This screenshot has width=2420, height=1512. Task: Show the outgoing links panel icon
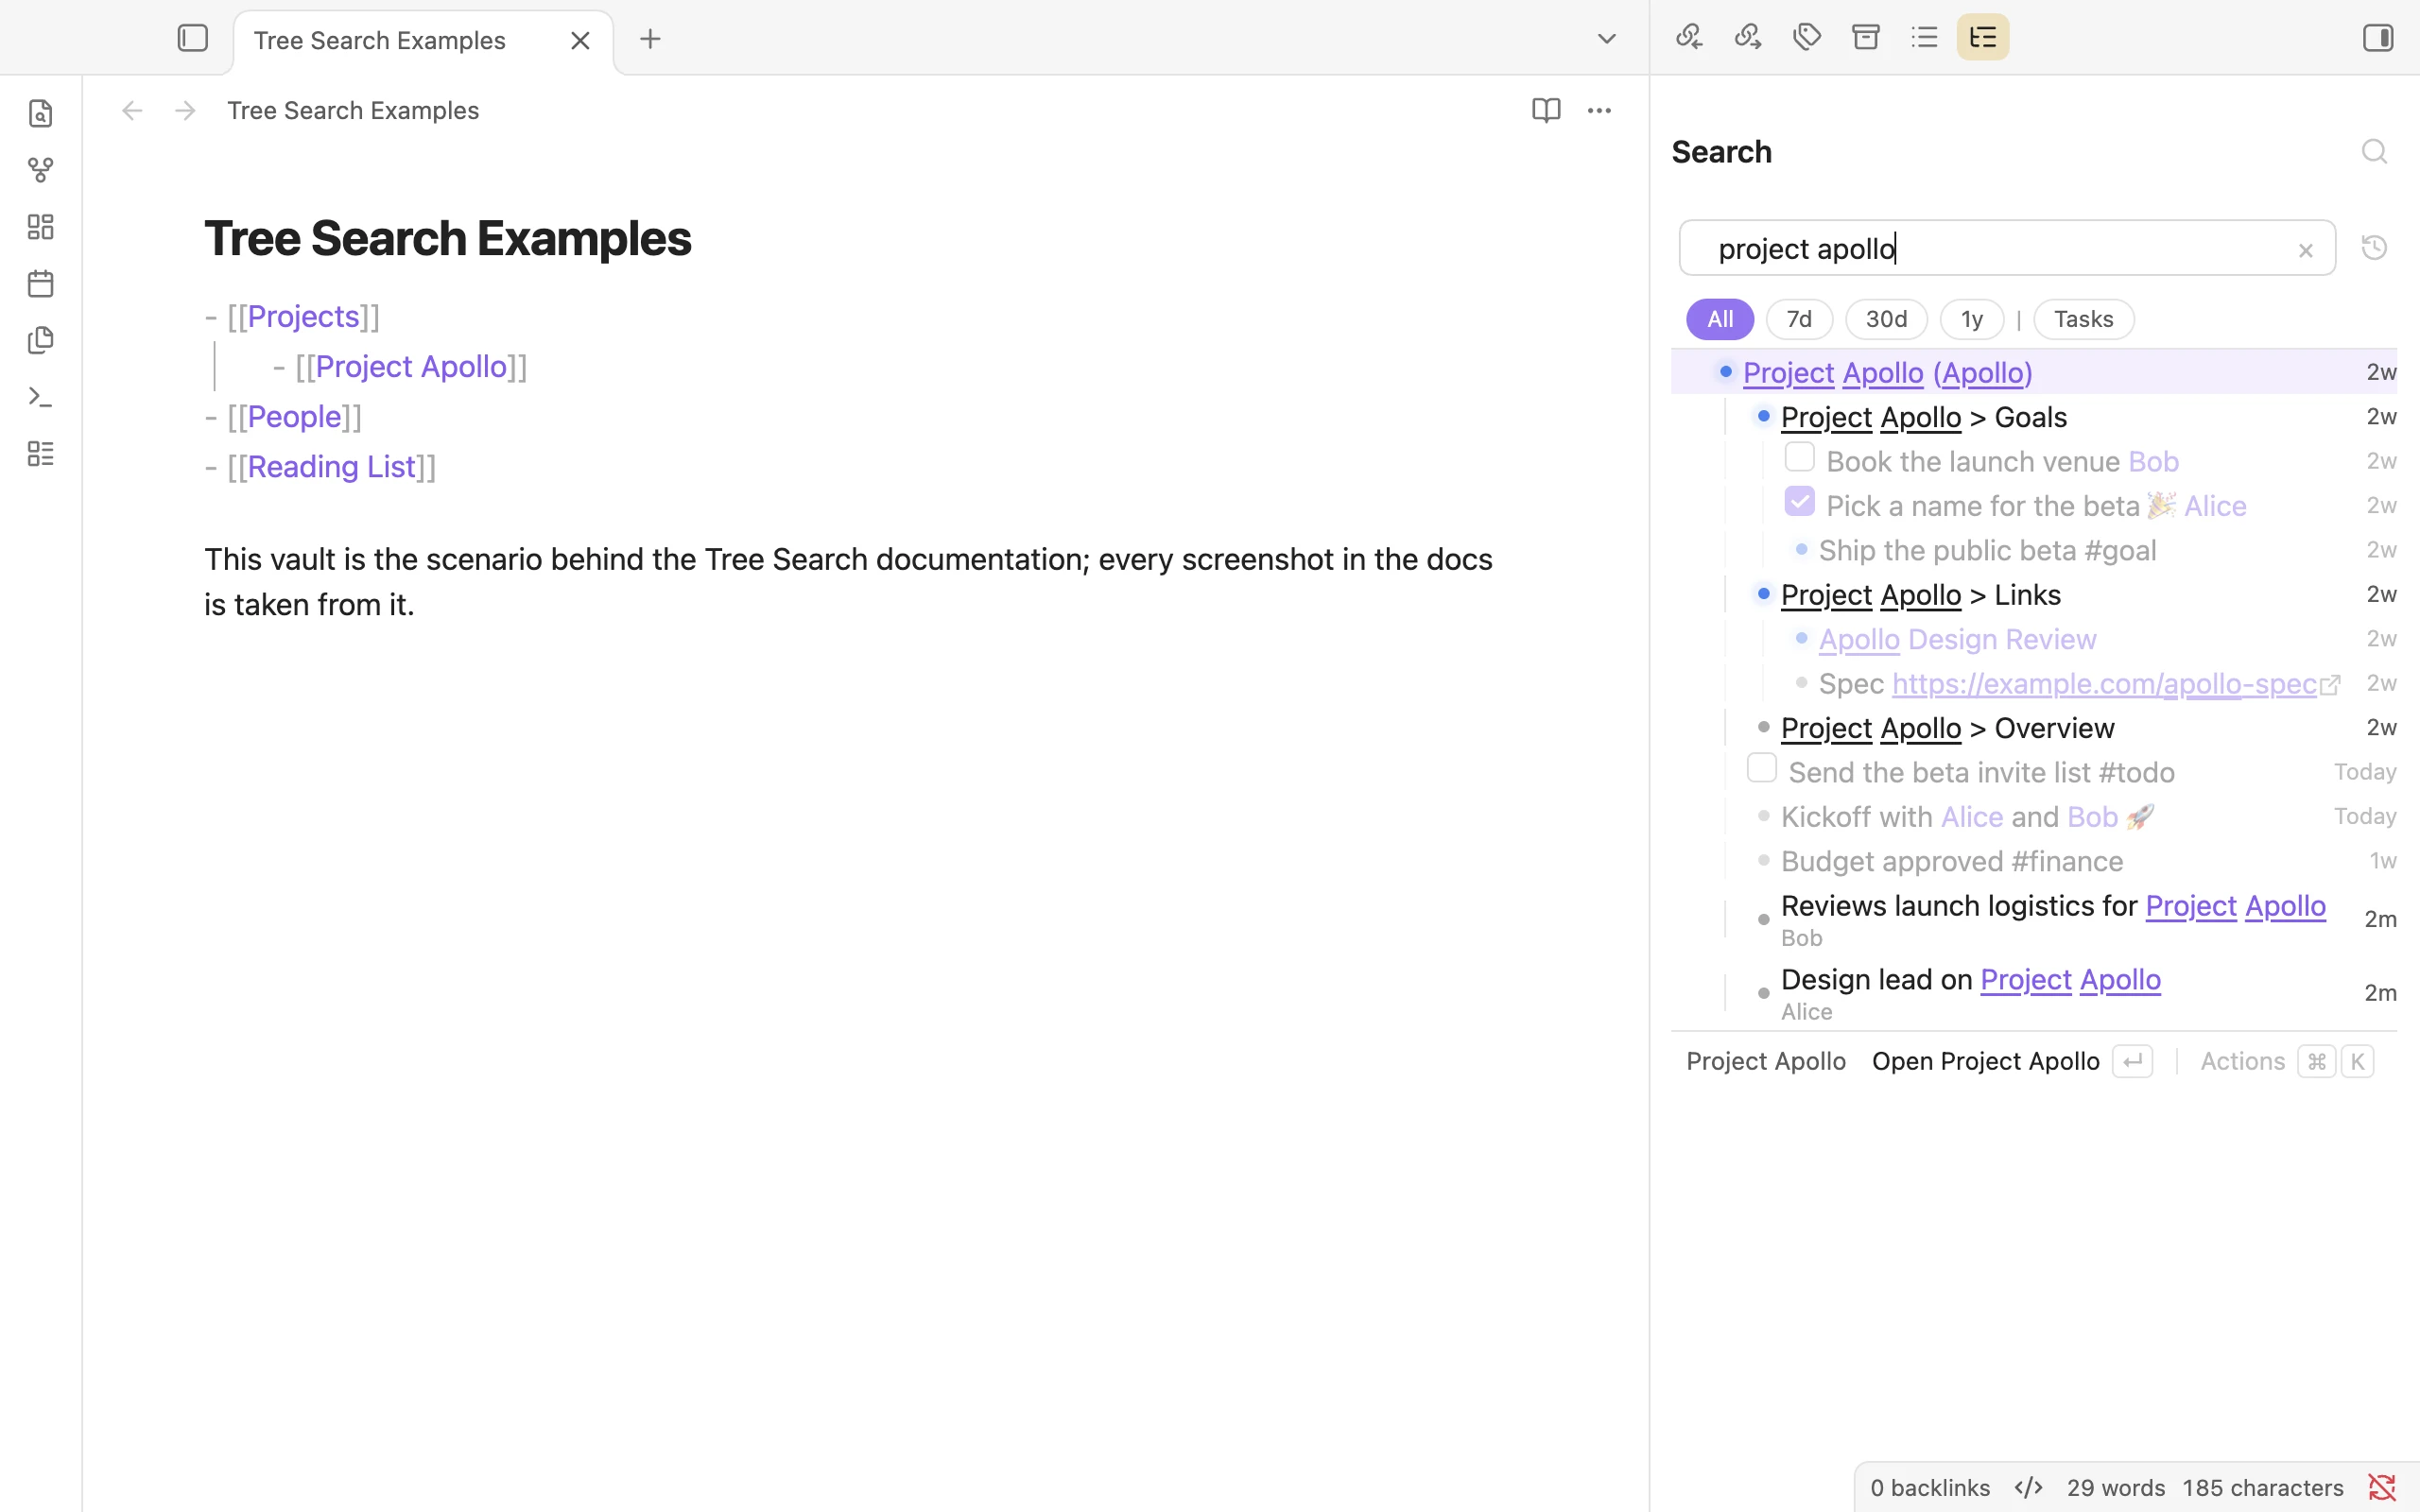click(x=1748, y=37)
